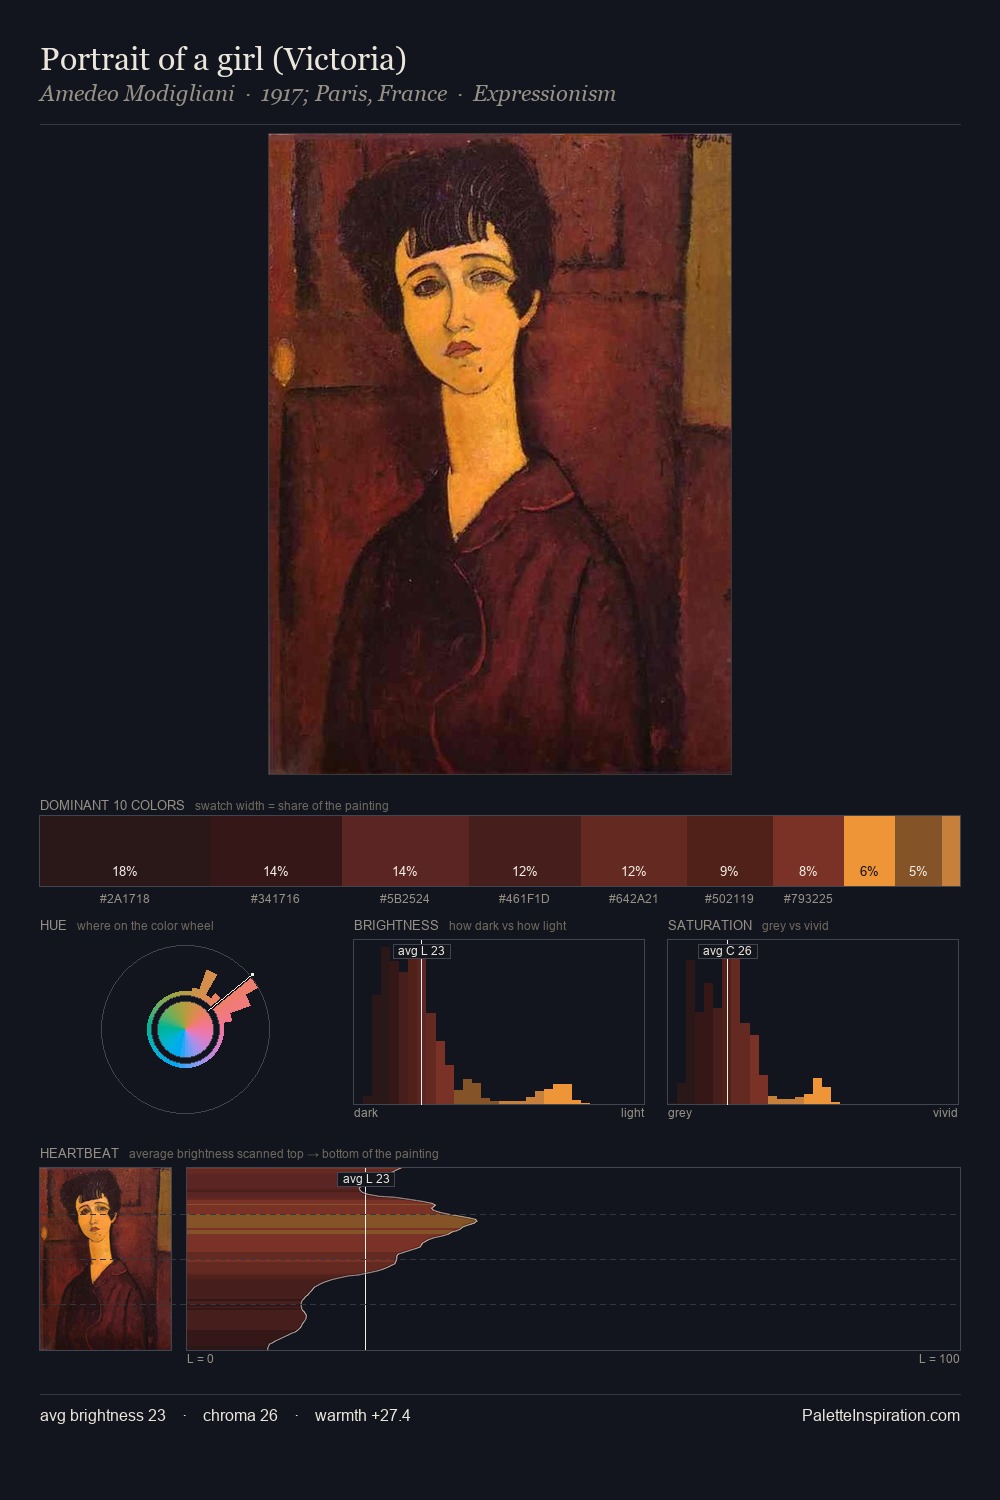Select the first 14% swatch #341716
Viewport: 1000px width, 1500px height.
[x=276, y=851]
